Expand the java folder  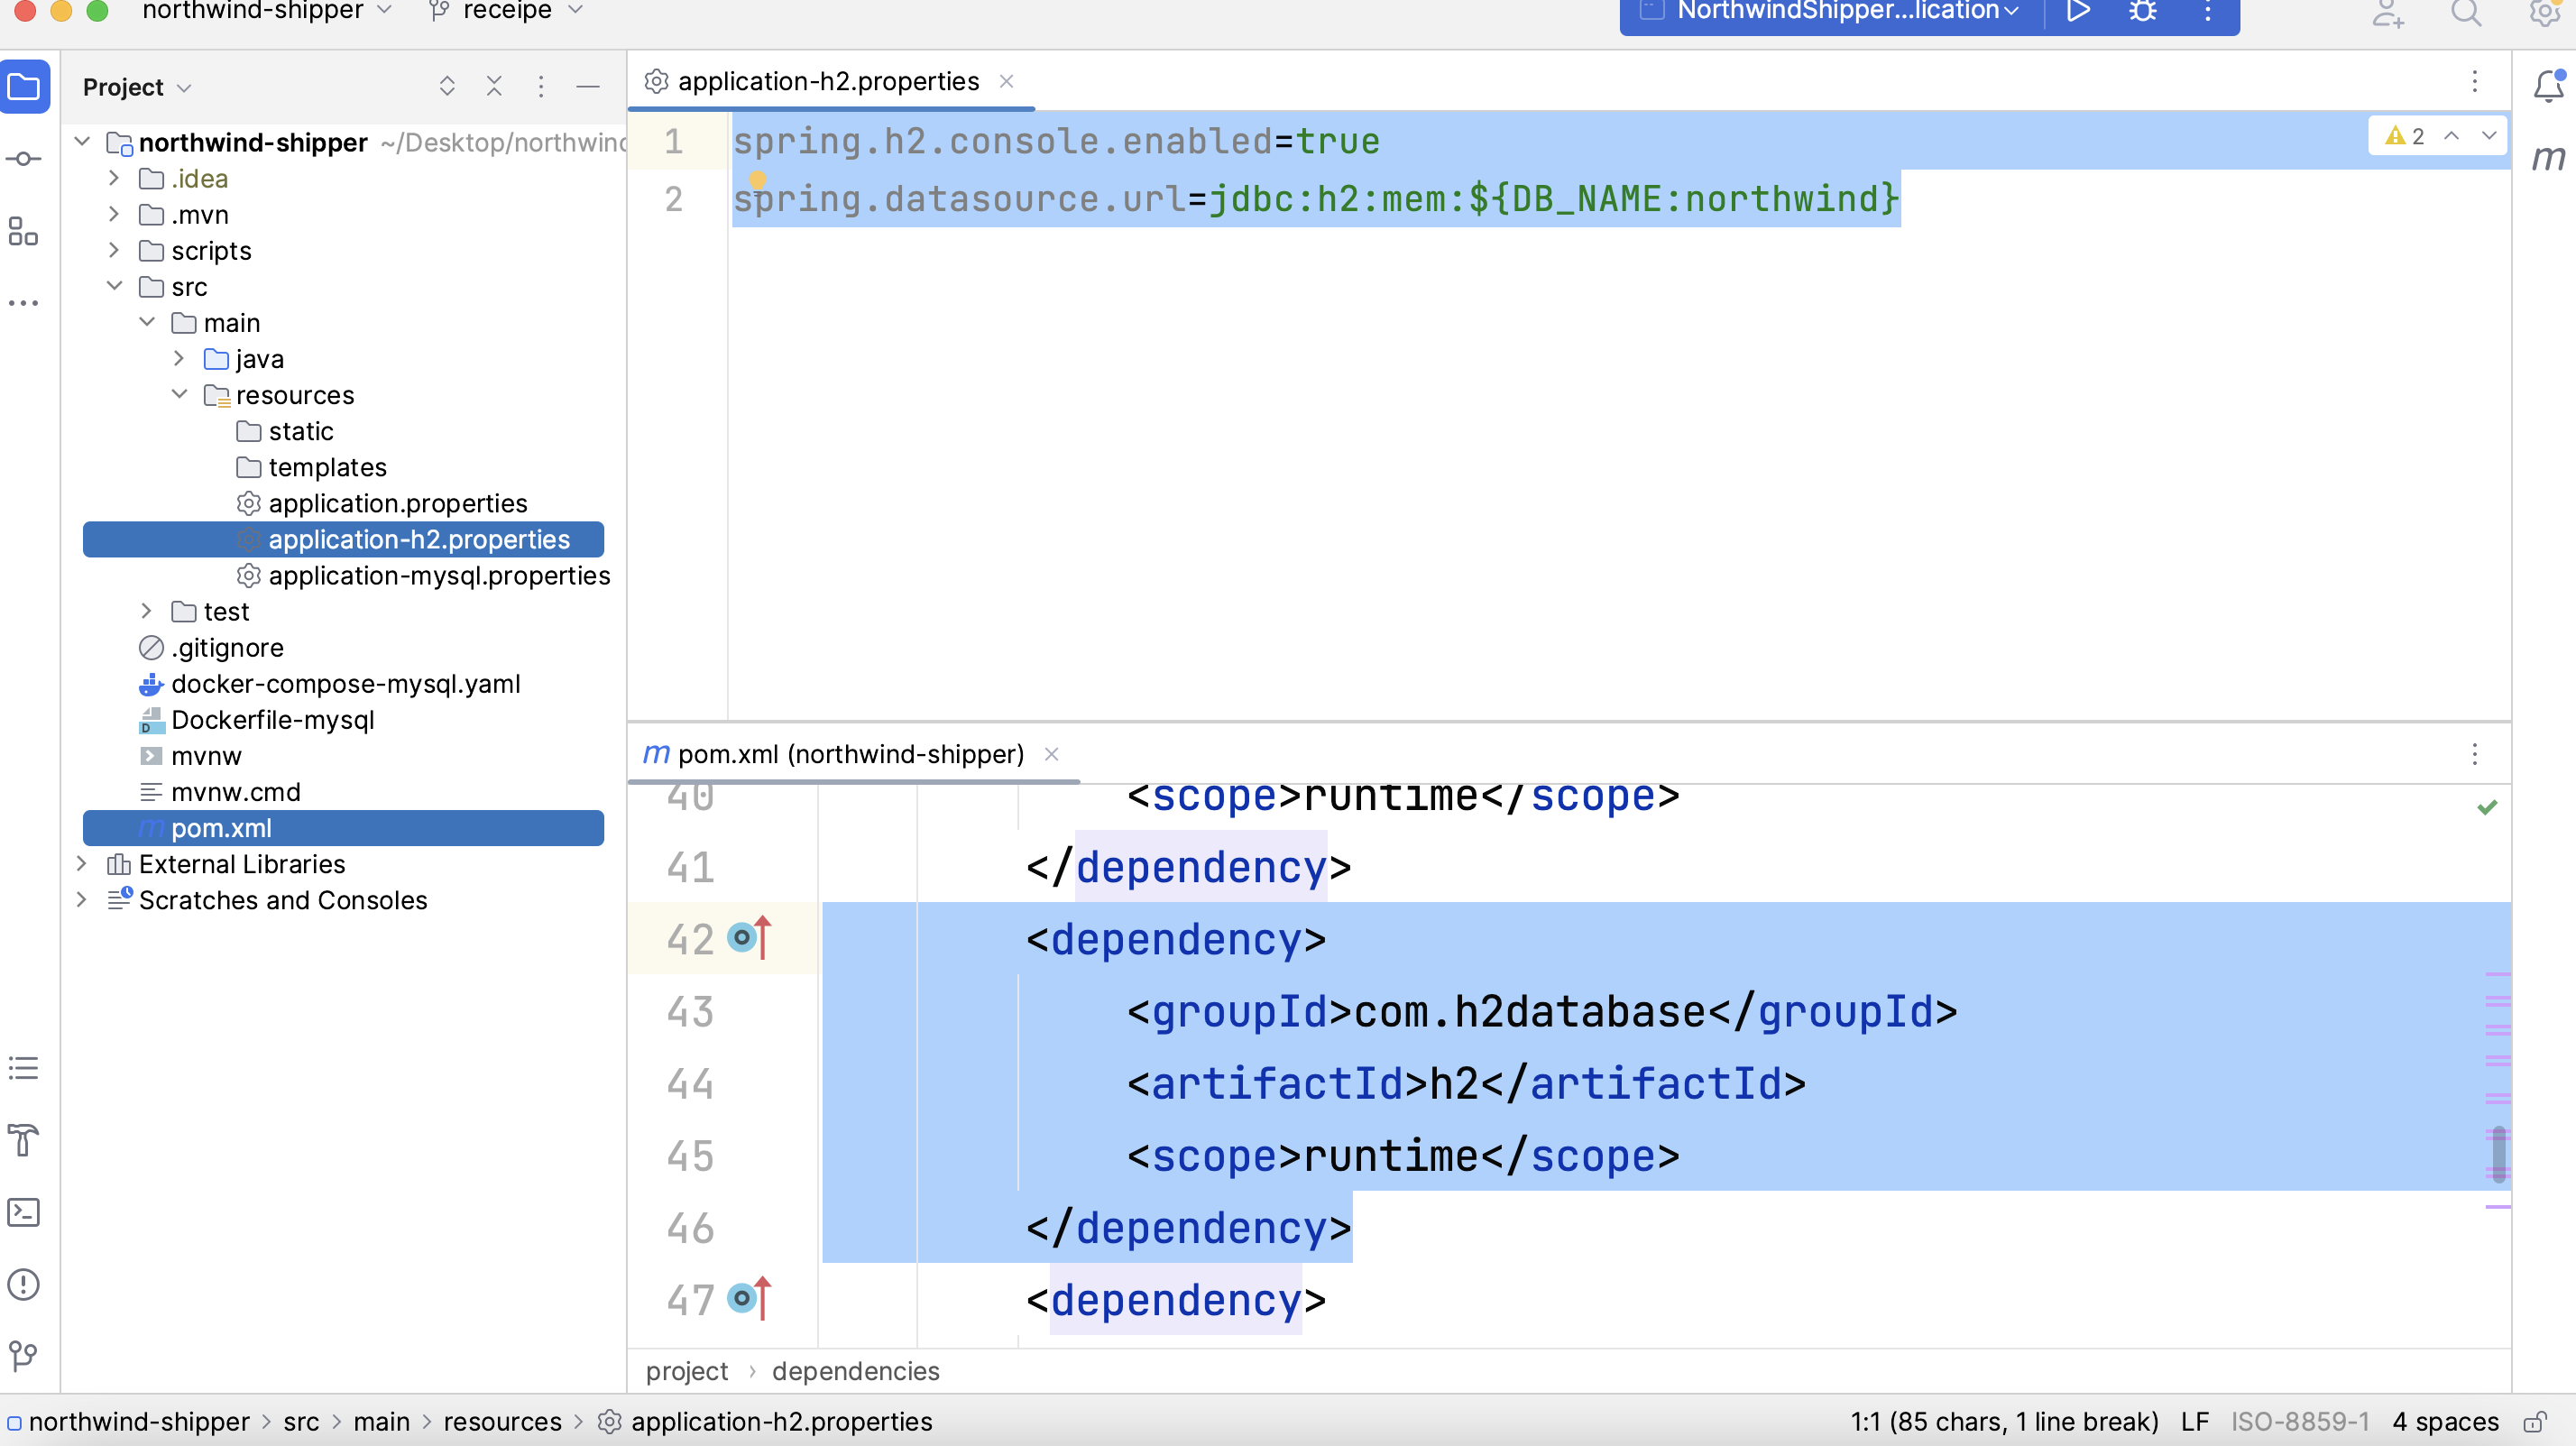[x=179, y=358]
